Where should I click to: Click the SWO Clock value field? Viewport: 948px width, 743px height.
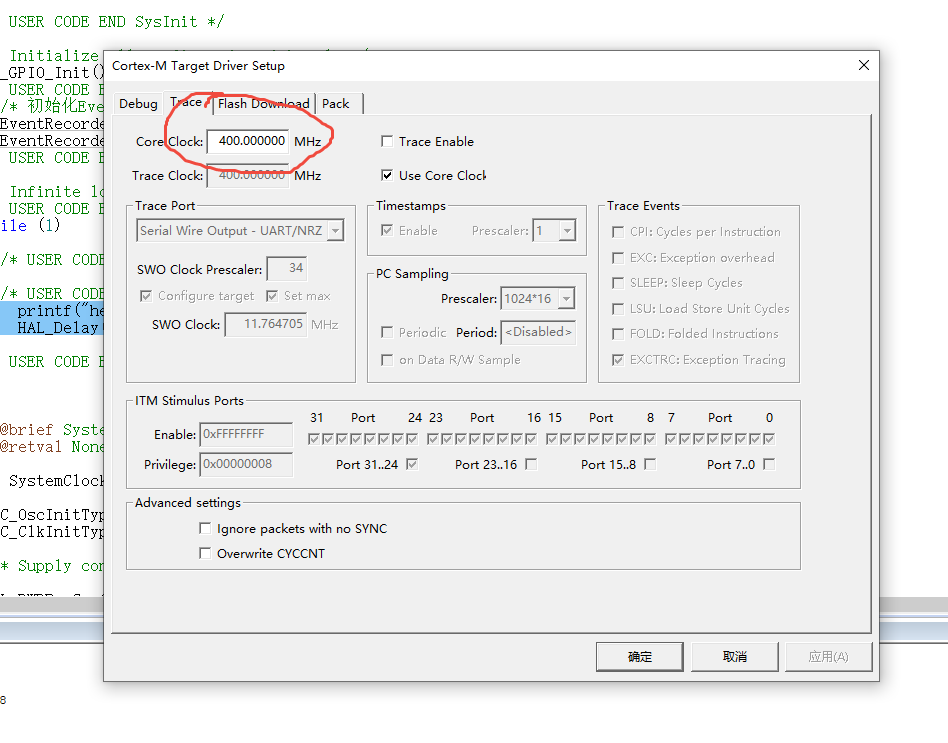tap(266, 324)
